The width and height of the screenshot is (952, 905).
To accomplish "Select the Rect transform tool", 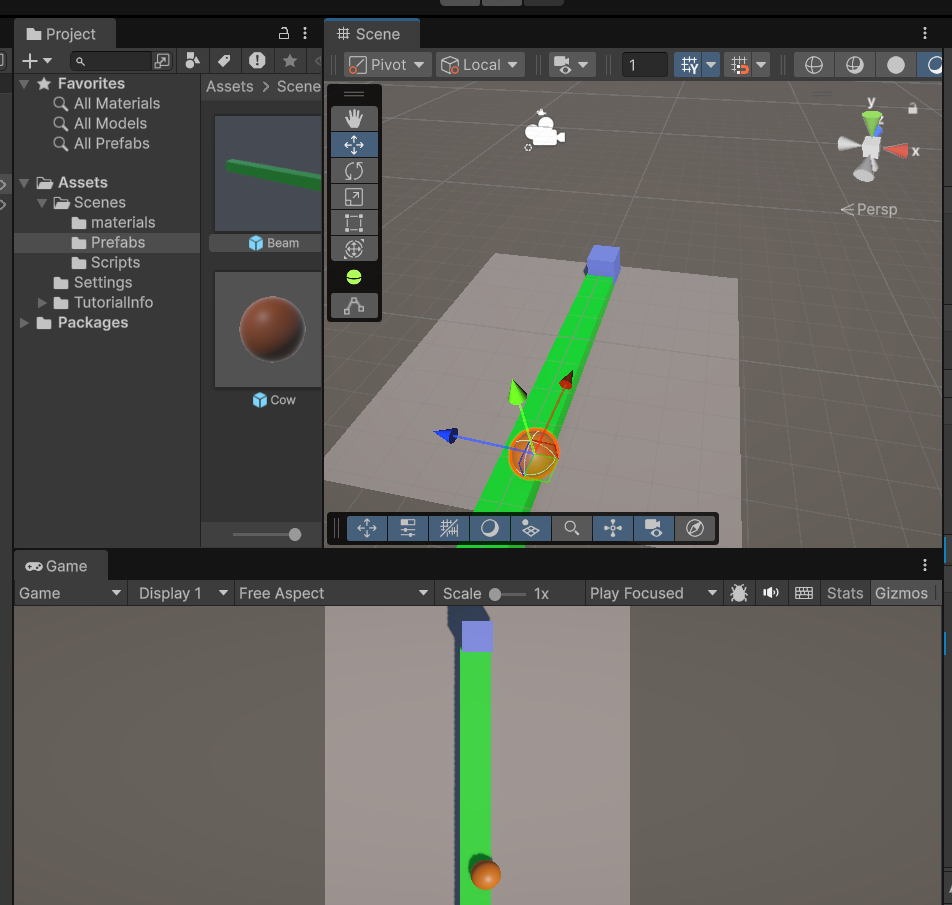I will pos(354,223).
